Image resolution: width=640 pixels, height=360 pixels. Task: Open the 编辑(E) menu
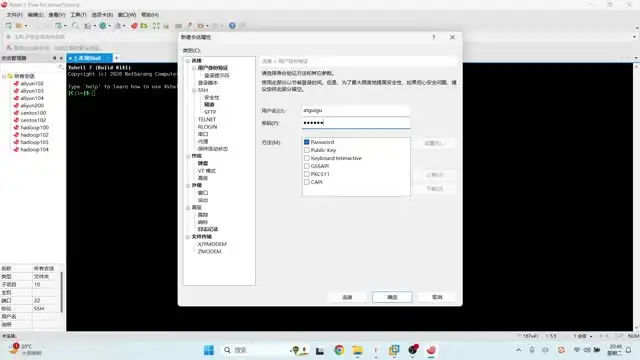click(x=35, y=15)
